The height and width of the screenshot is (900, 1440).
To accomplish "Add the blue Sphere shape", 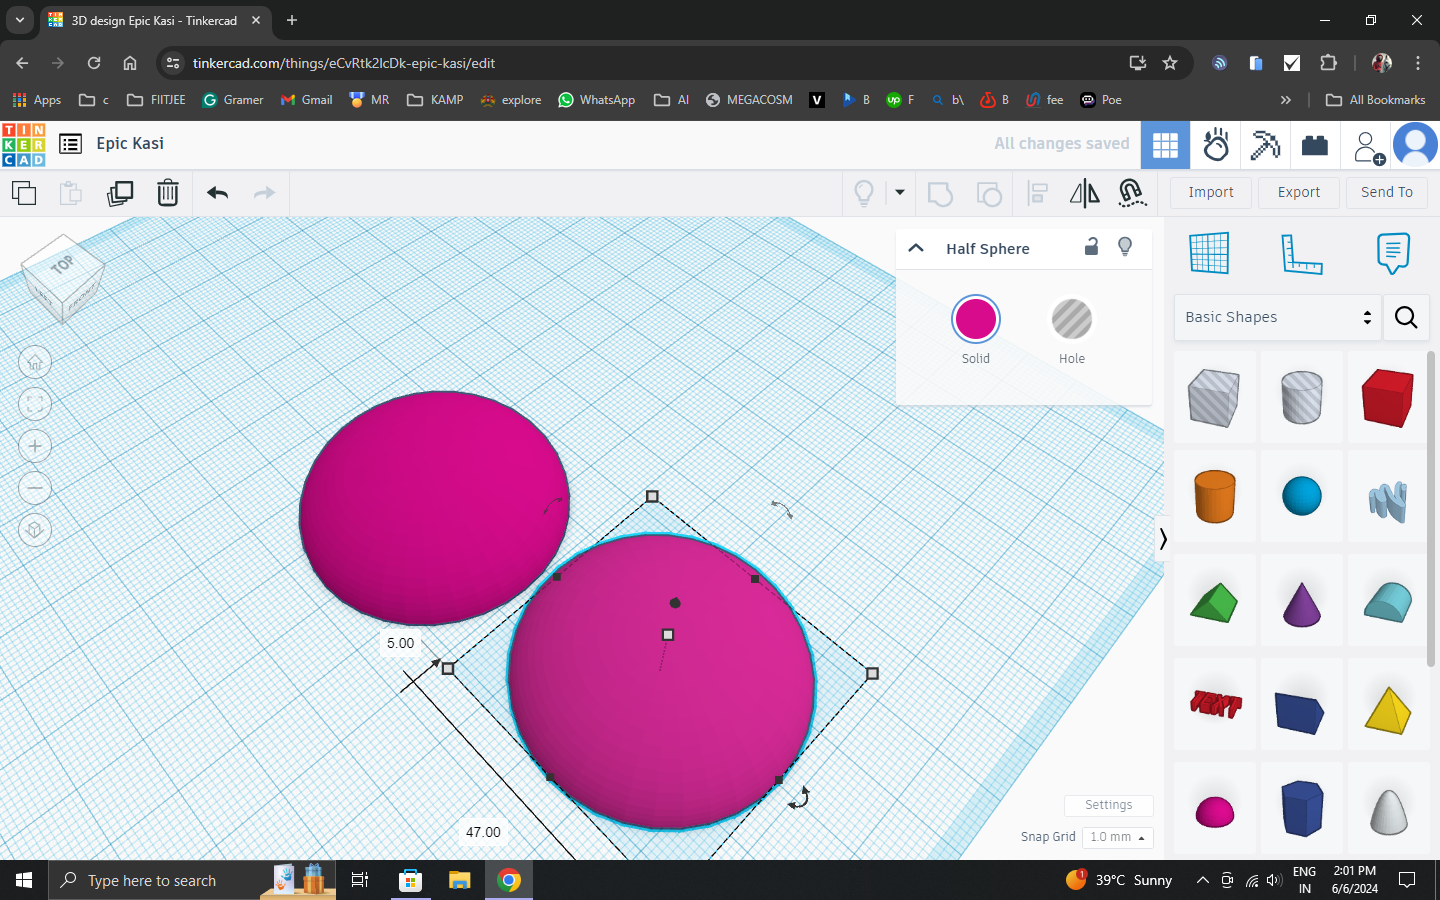I will pyautogui.click(x=1301, y=496).
